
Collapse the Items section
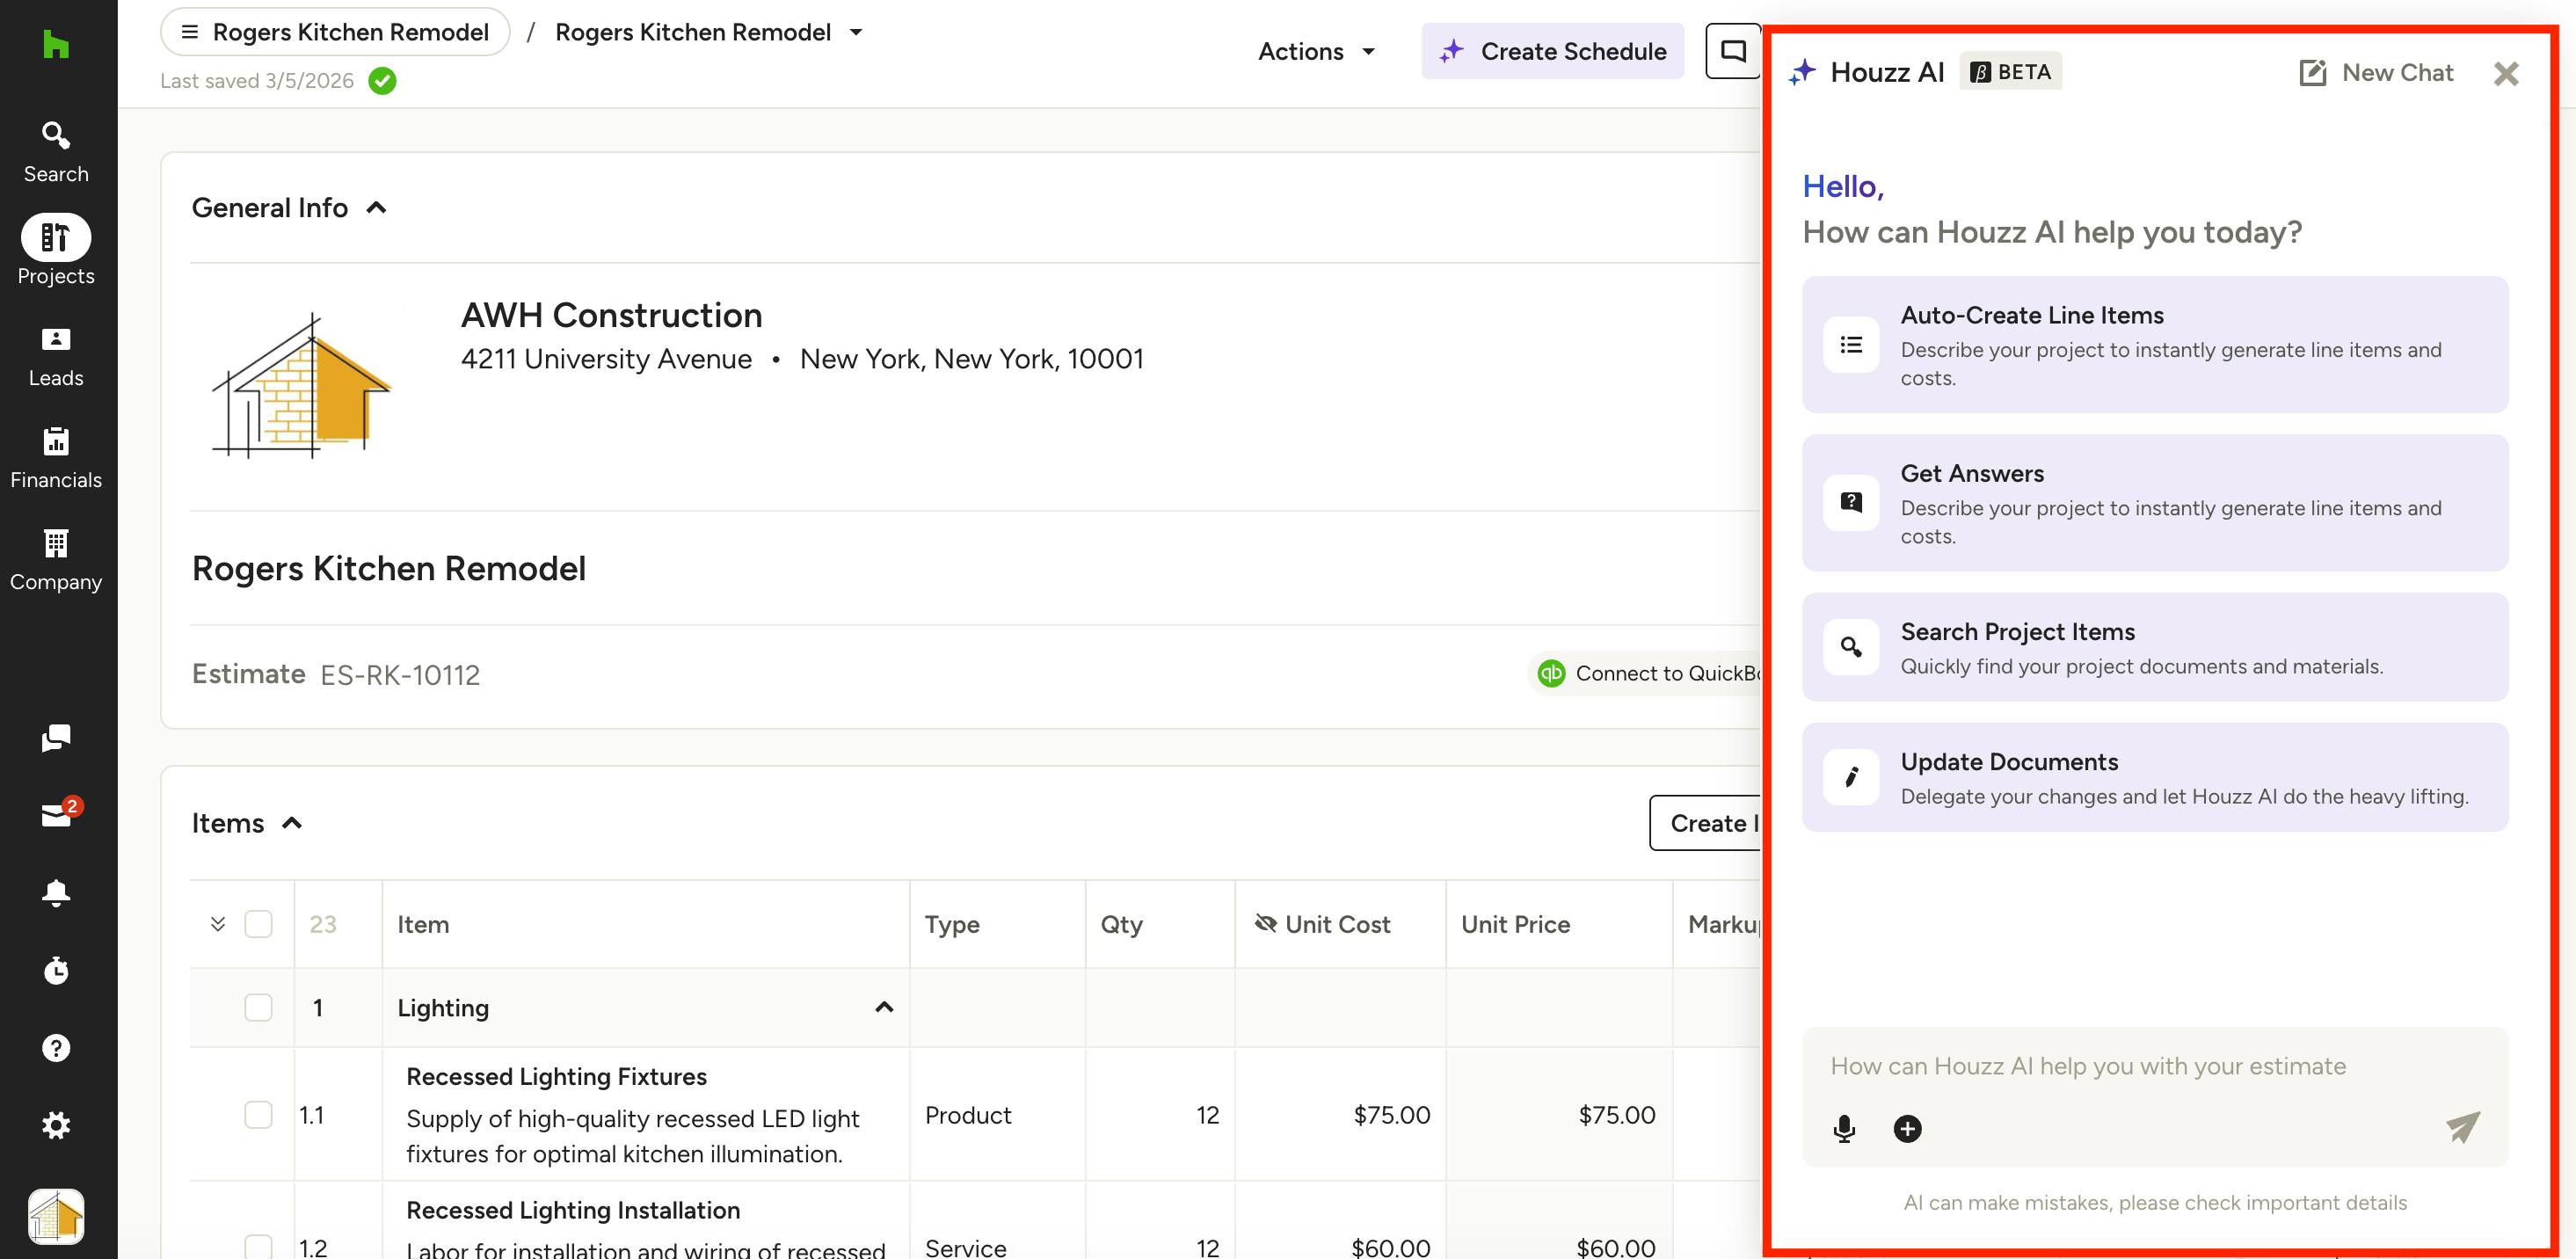[292, 823]
